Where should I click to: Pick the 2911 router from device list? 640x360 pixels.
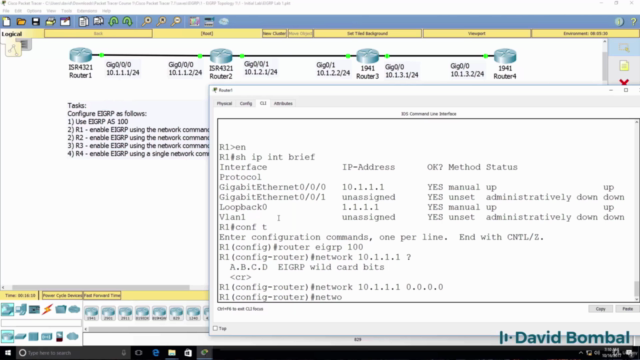[x=125, y=313]
